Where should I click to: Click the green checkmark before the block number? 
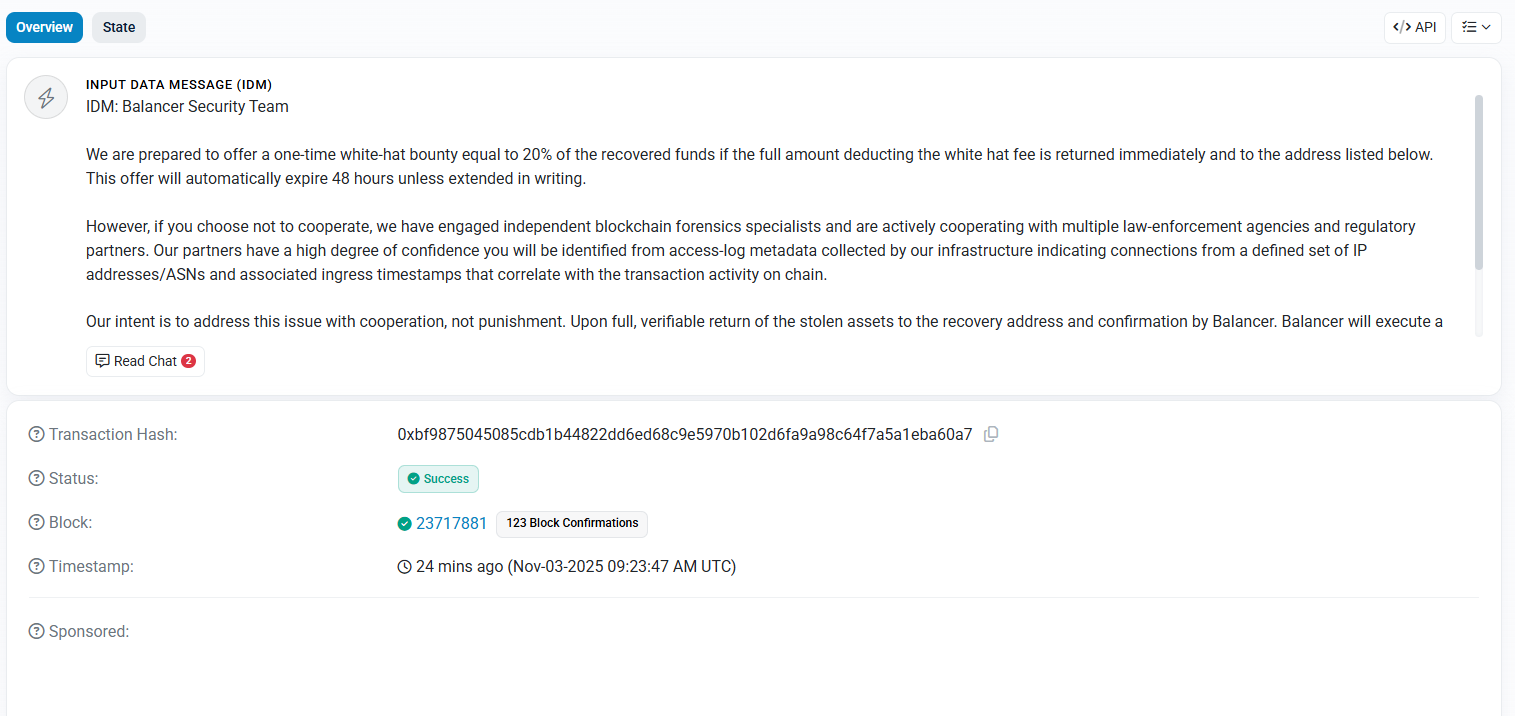pyautogui.click(x=403, y=523)
